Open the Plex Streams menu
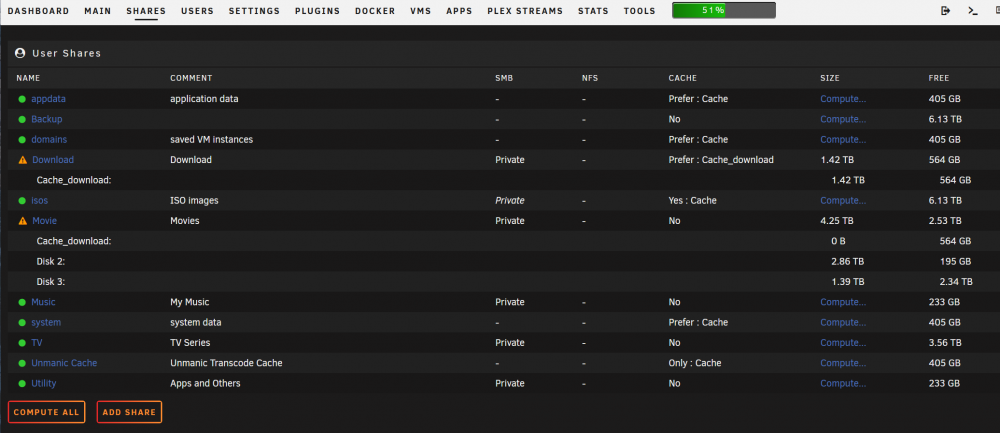This screenshot has width=1000, height=433. [x=525, y=11]
